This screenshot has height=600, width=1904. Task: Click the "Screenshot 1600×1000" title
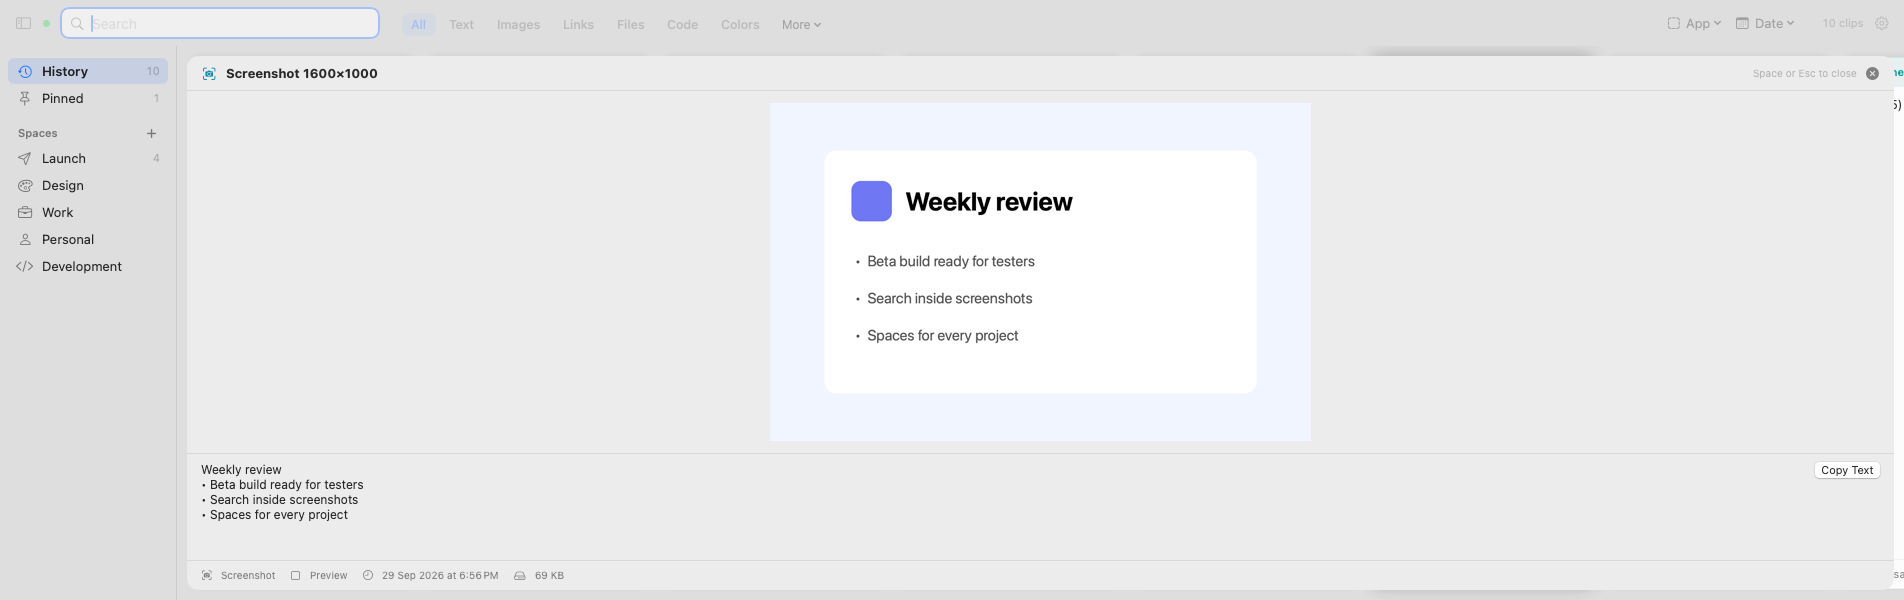(302, 73)
